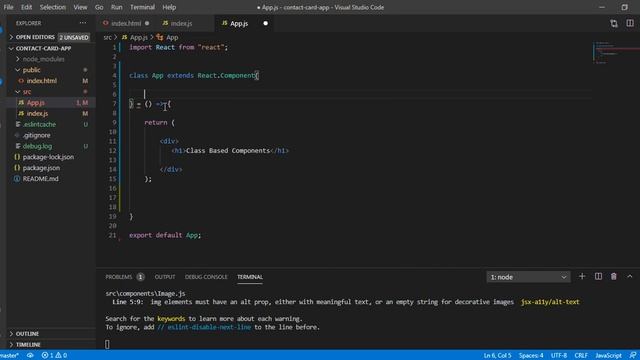Viewport: 640px width, 360px height.
Task: Open the Edit menu
Action: [26, 7]
